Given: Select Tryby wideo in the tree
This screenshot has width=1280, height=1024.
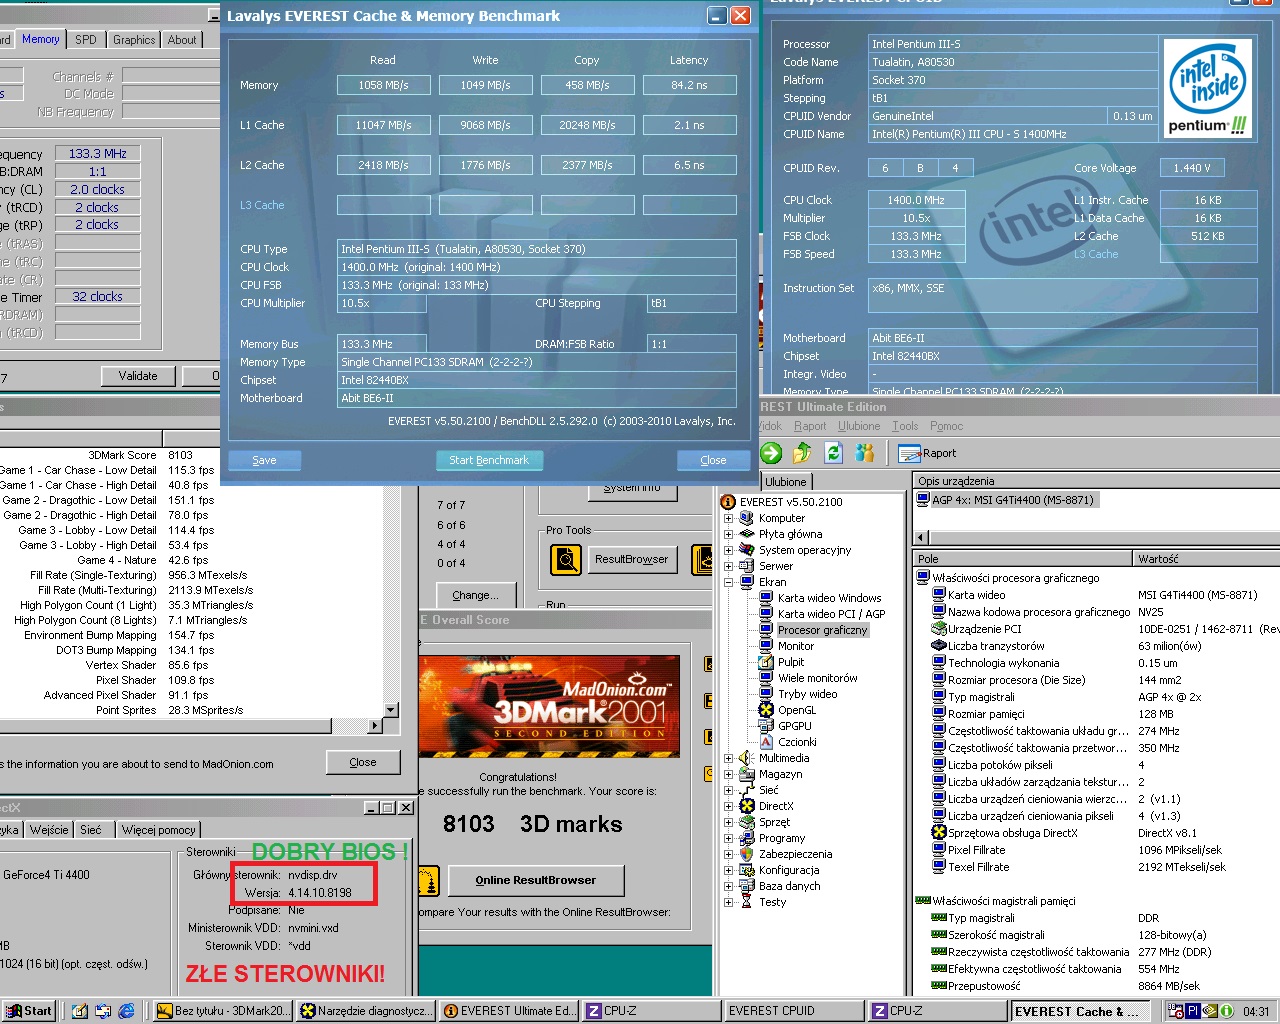Looking at the screenshot, I should 808,694.
